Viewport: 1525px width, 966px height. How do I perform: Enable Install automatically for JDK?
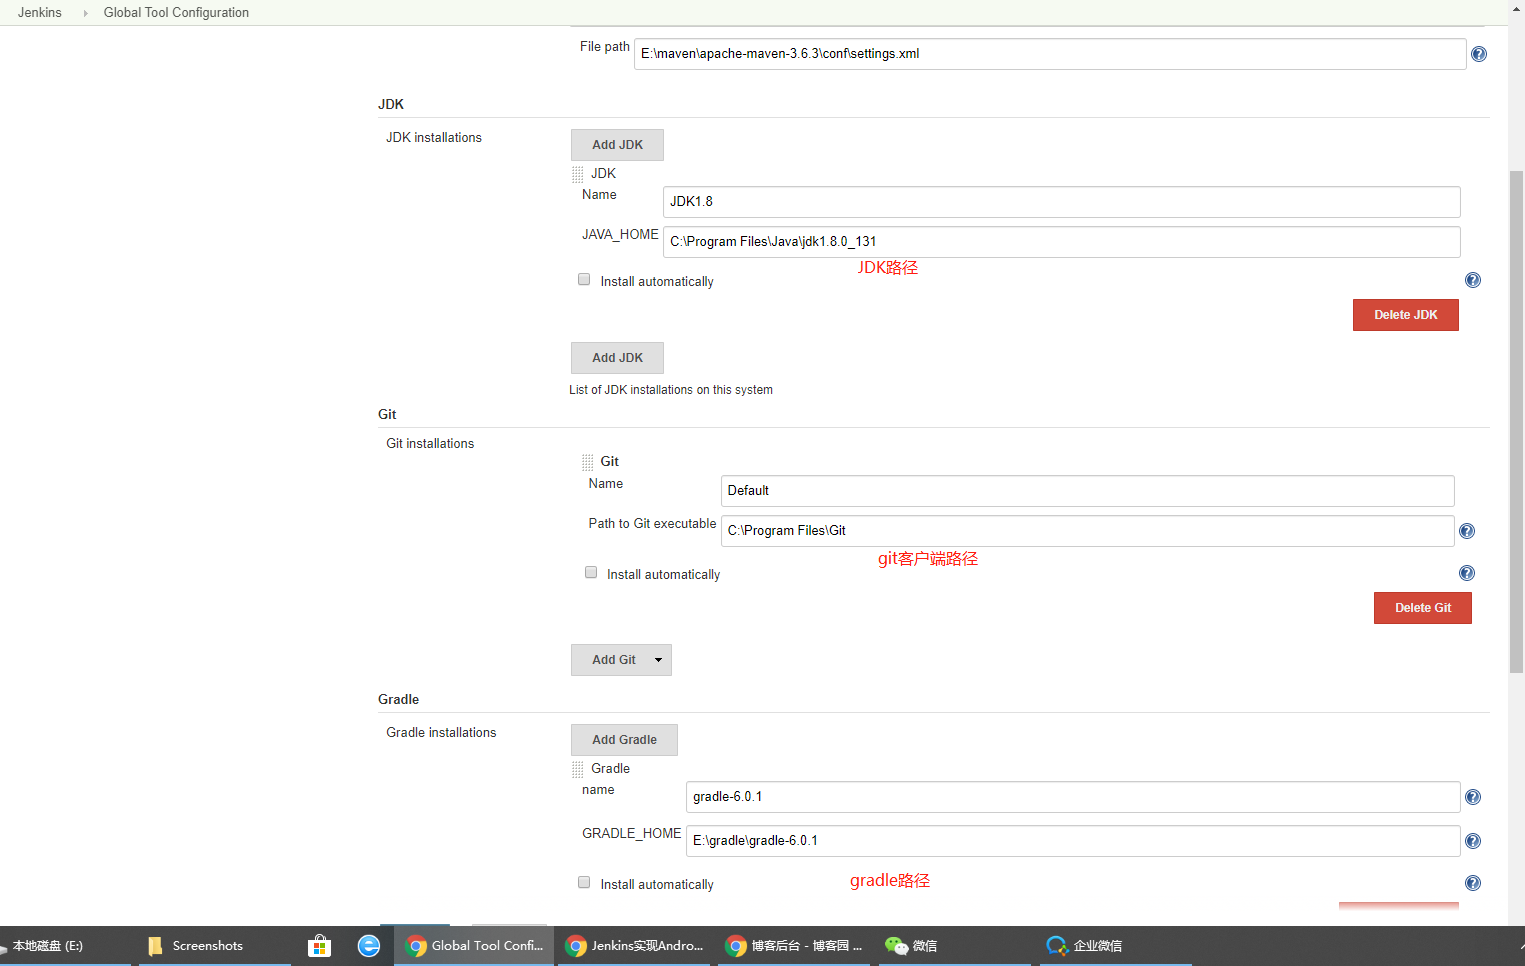584,280
